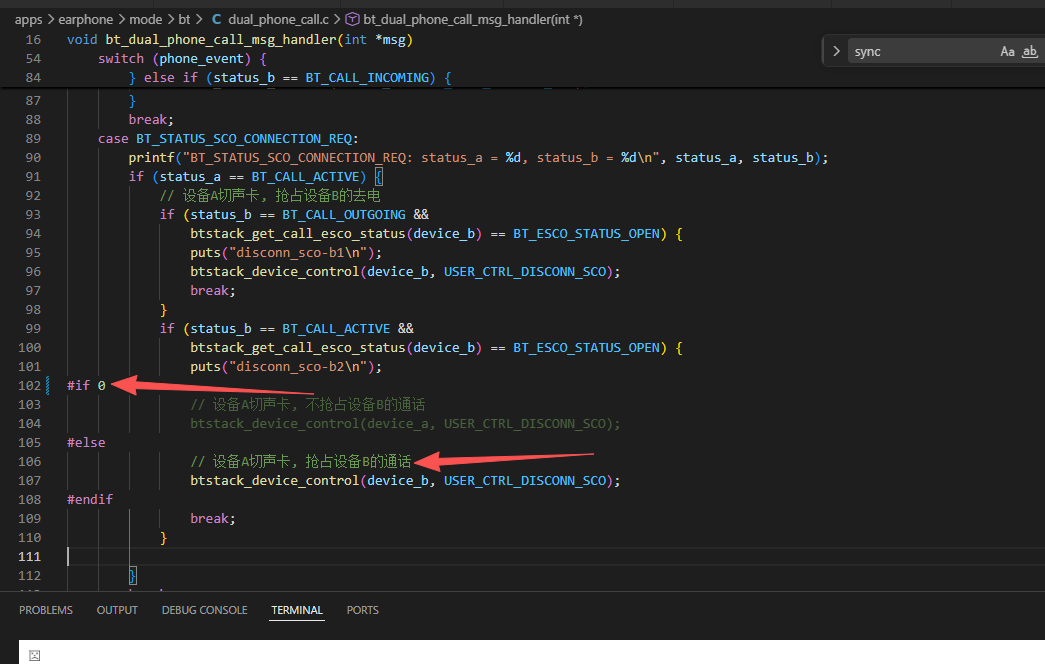Open the "earphone" breadcrumb folder
This screenshot has width=1045, height=664.
85,19
